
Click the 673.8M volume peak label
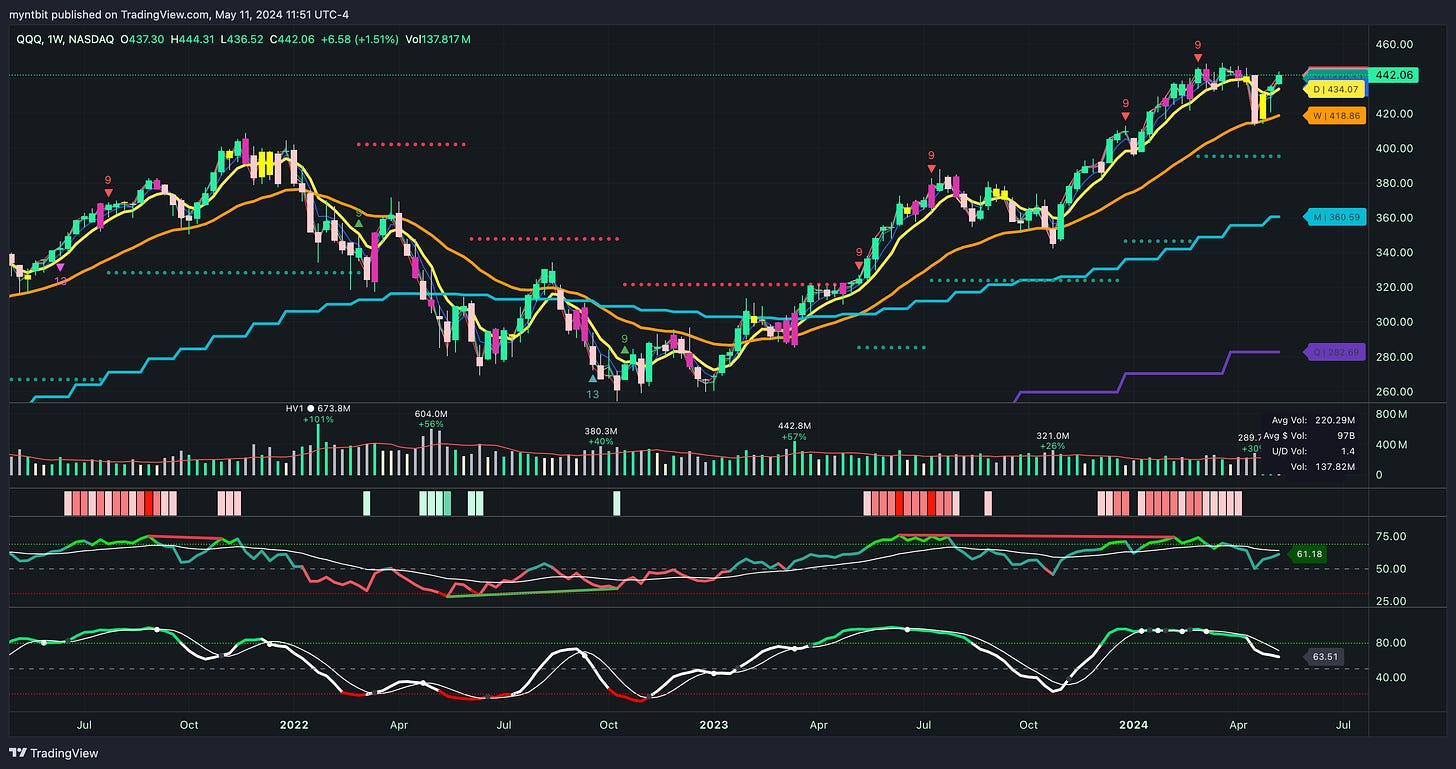[332, 408]
